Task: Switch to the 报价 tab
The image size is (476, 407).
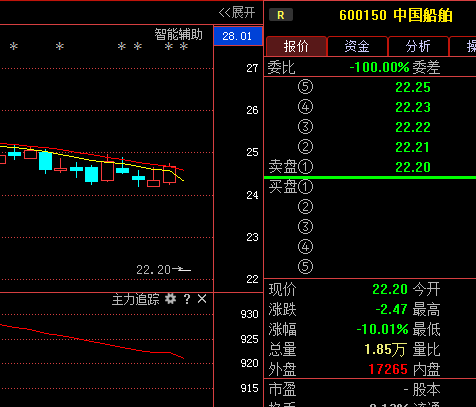Action: [x=296, y=46]
